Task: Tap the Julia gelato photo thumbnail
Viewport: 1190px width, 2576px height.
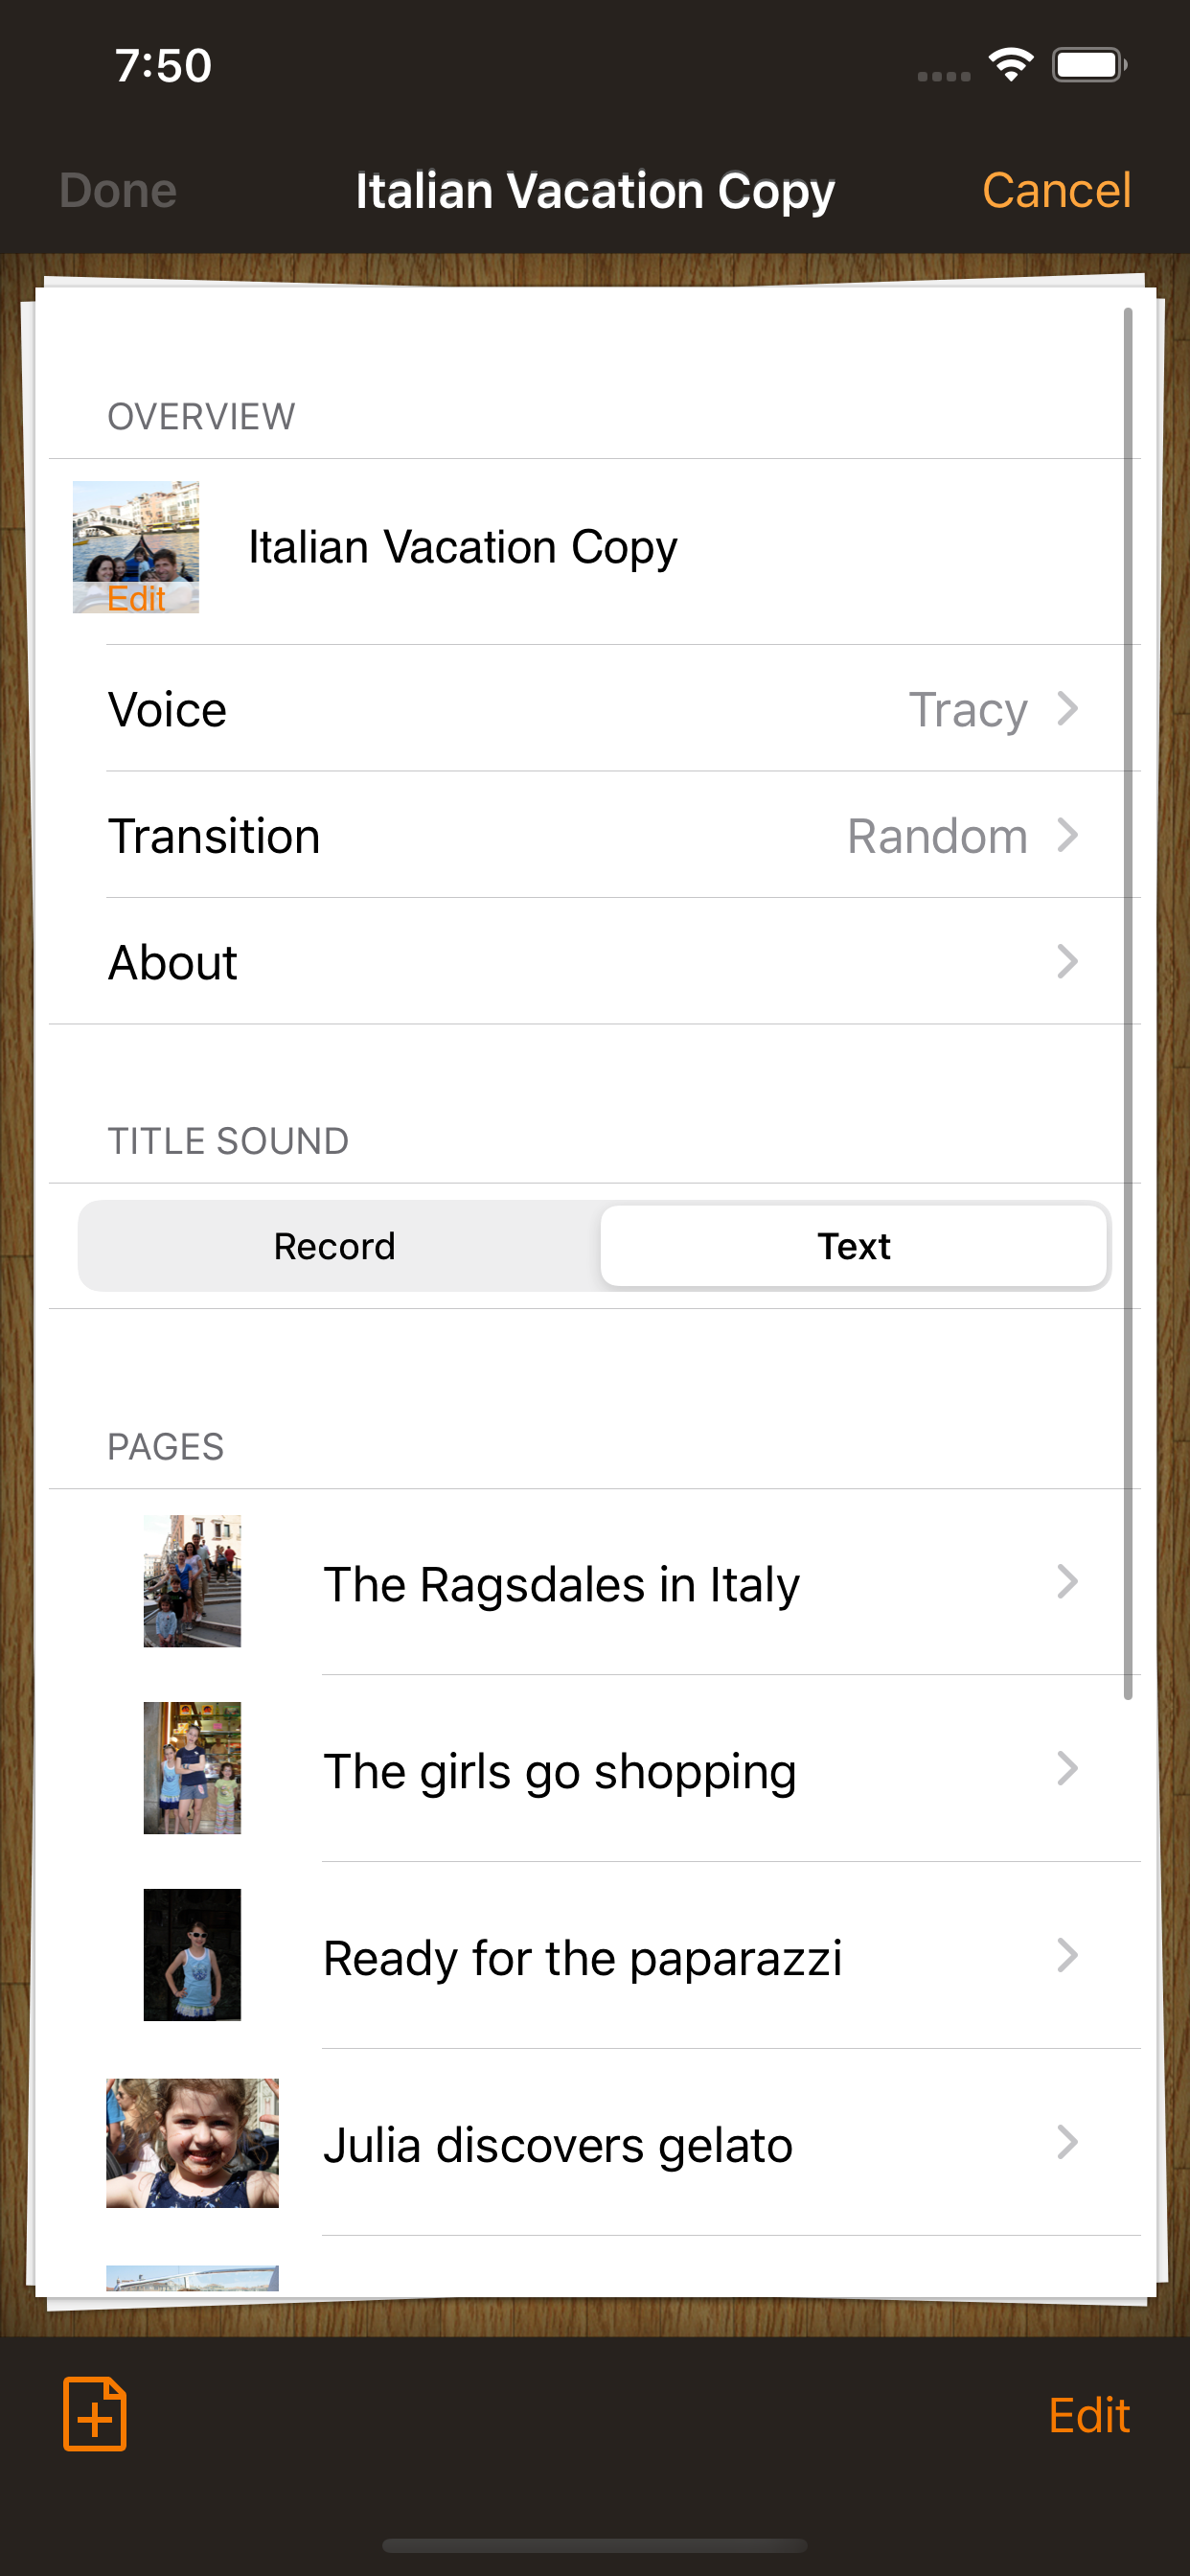Action: pos(192,2142)
